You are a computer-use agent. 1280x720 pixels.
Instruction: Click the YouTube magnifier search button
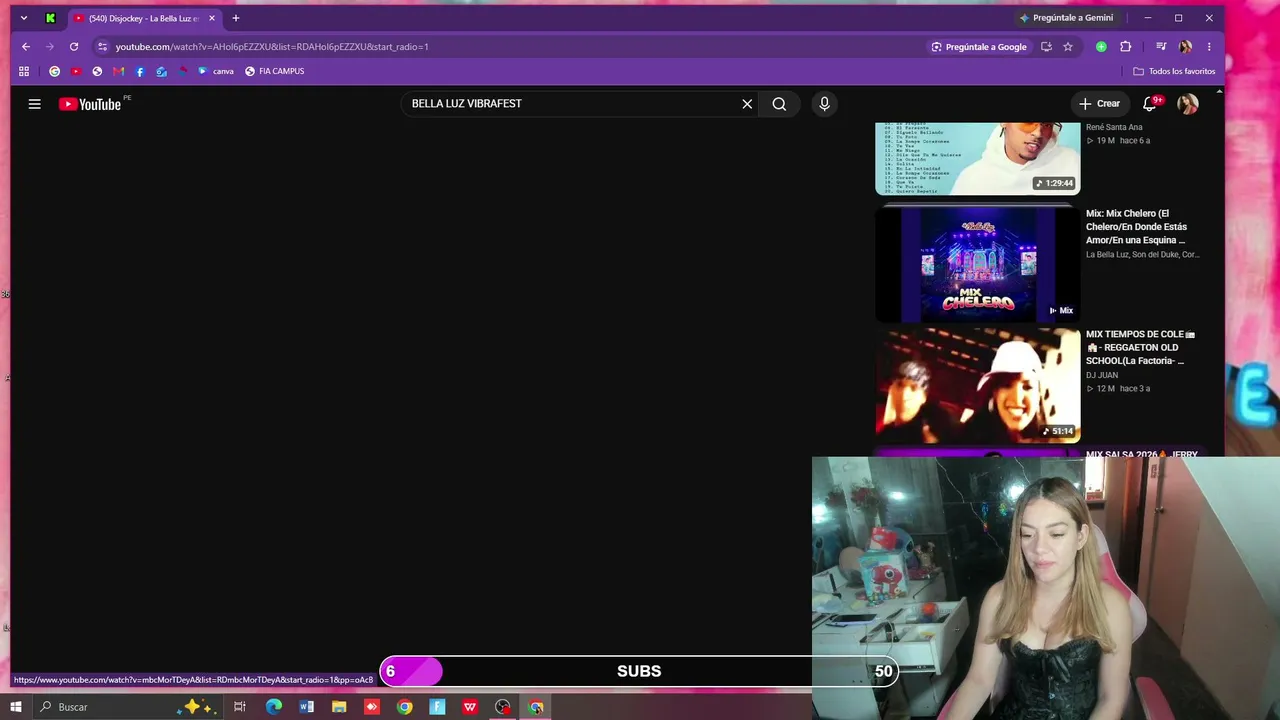pyautogui.click(x=779, y=104)
